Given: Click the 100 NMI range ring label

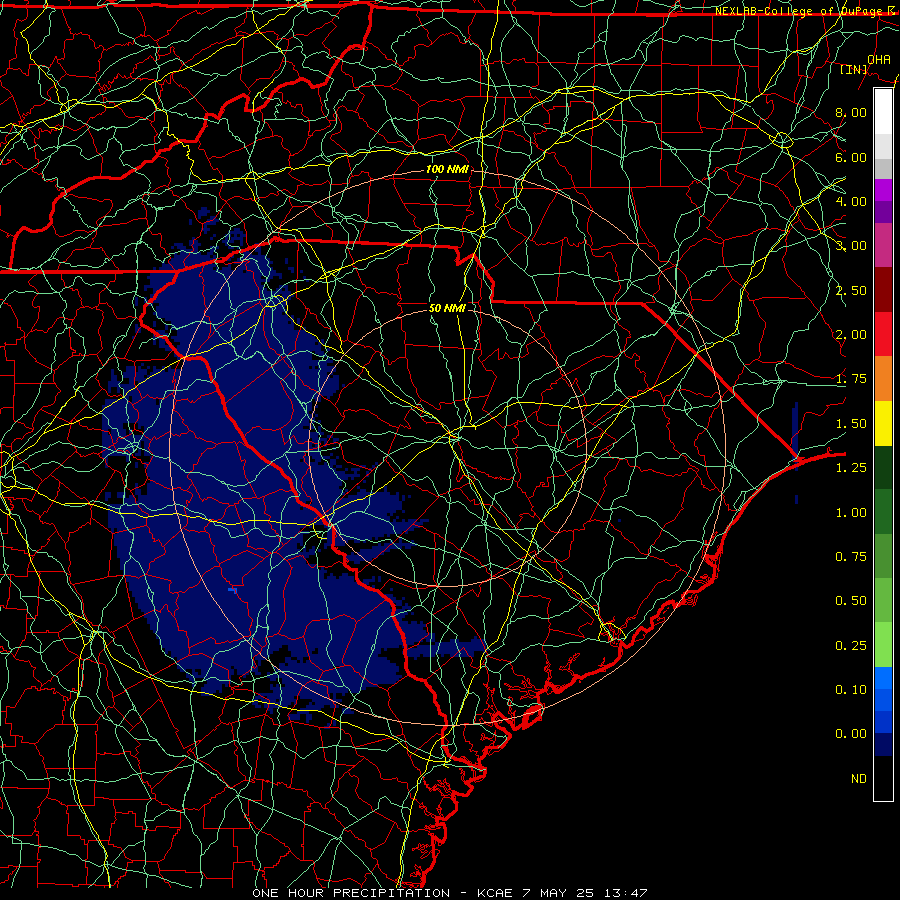Looking at the screenshot, I should tap(447, 169).
